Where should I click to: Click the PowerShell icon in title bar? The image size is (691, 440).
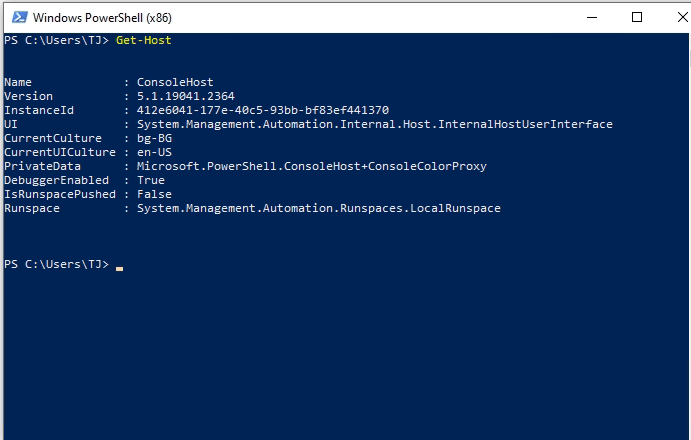click(19, 18)
